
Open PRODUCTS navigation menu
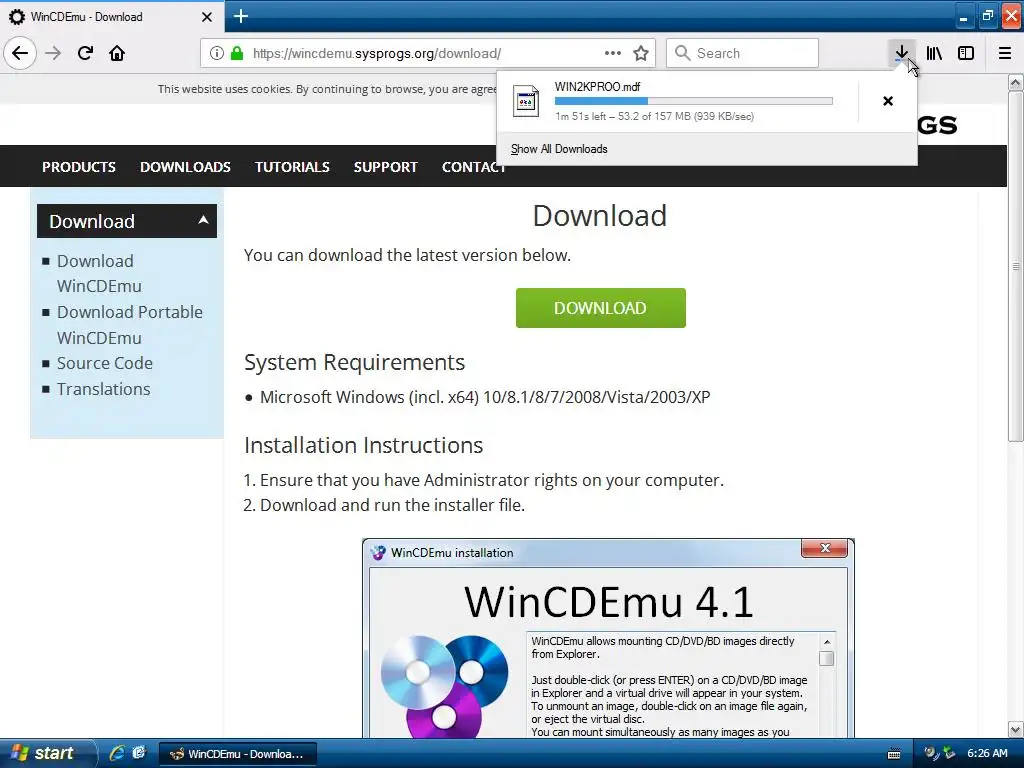tap(79, 167)
